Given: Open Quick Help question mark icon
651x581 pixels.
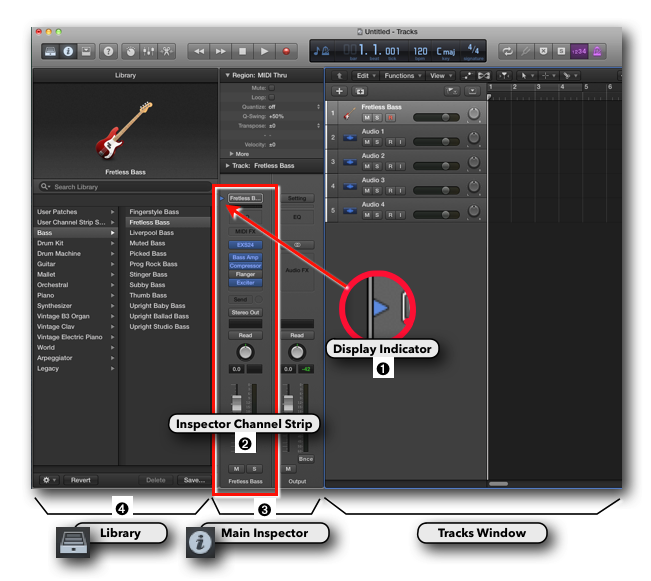Looking at the screenshot, I should coord(107,50).
